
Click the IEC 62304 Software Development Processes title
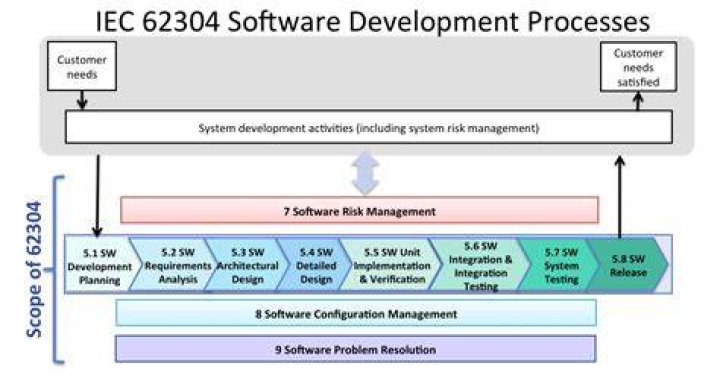(372, 21)
